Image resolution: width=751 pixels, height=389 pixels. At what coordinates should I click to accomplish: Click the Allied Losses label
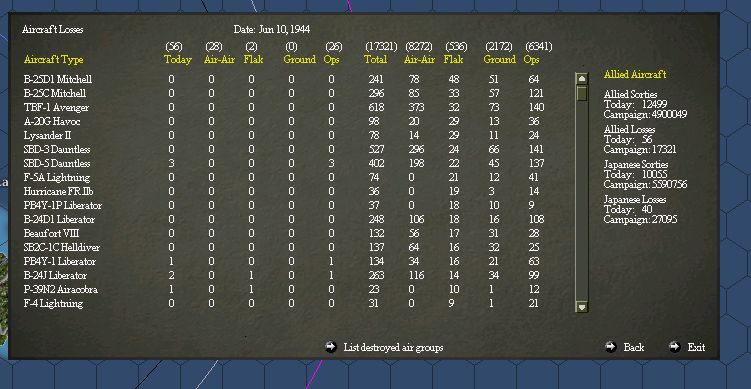(629, 129)
